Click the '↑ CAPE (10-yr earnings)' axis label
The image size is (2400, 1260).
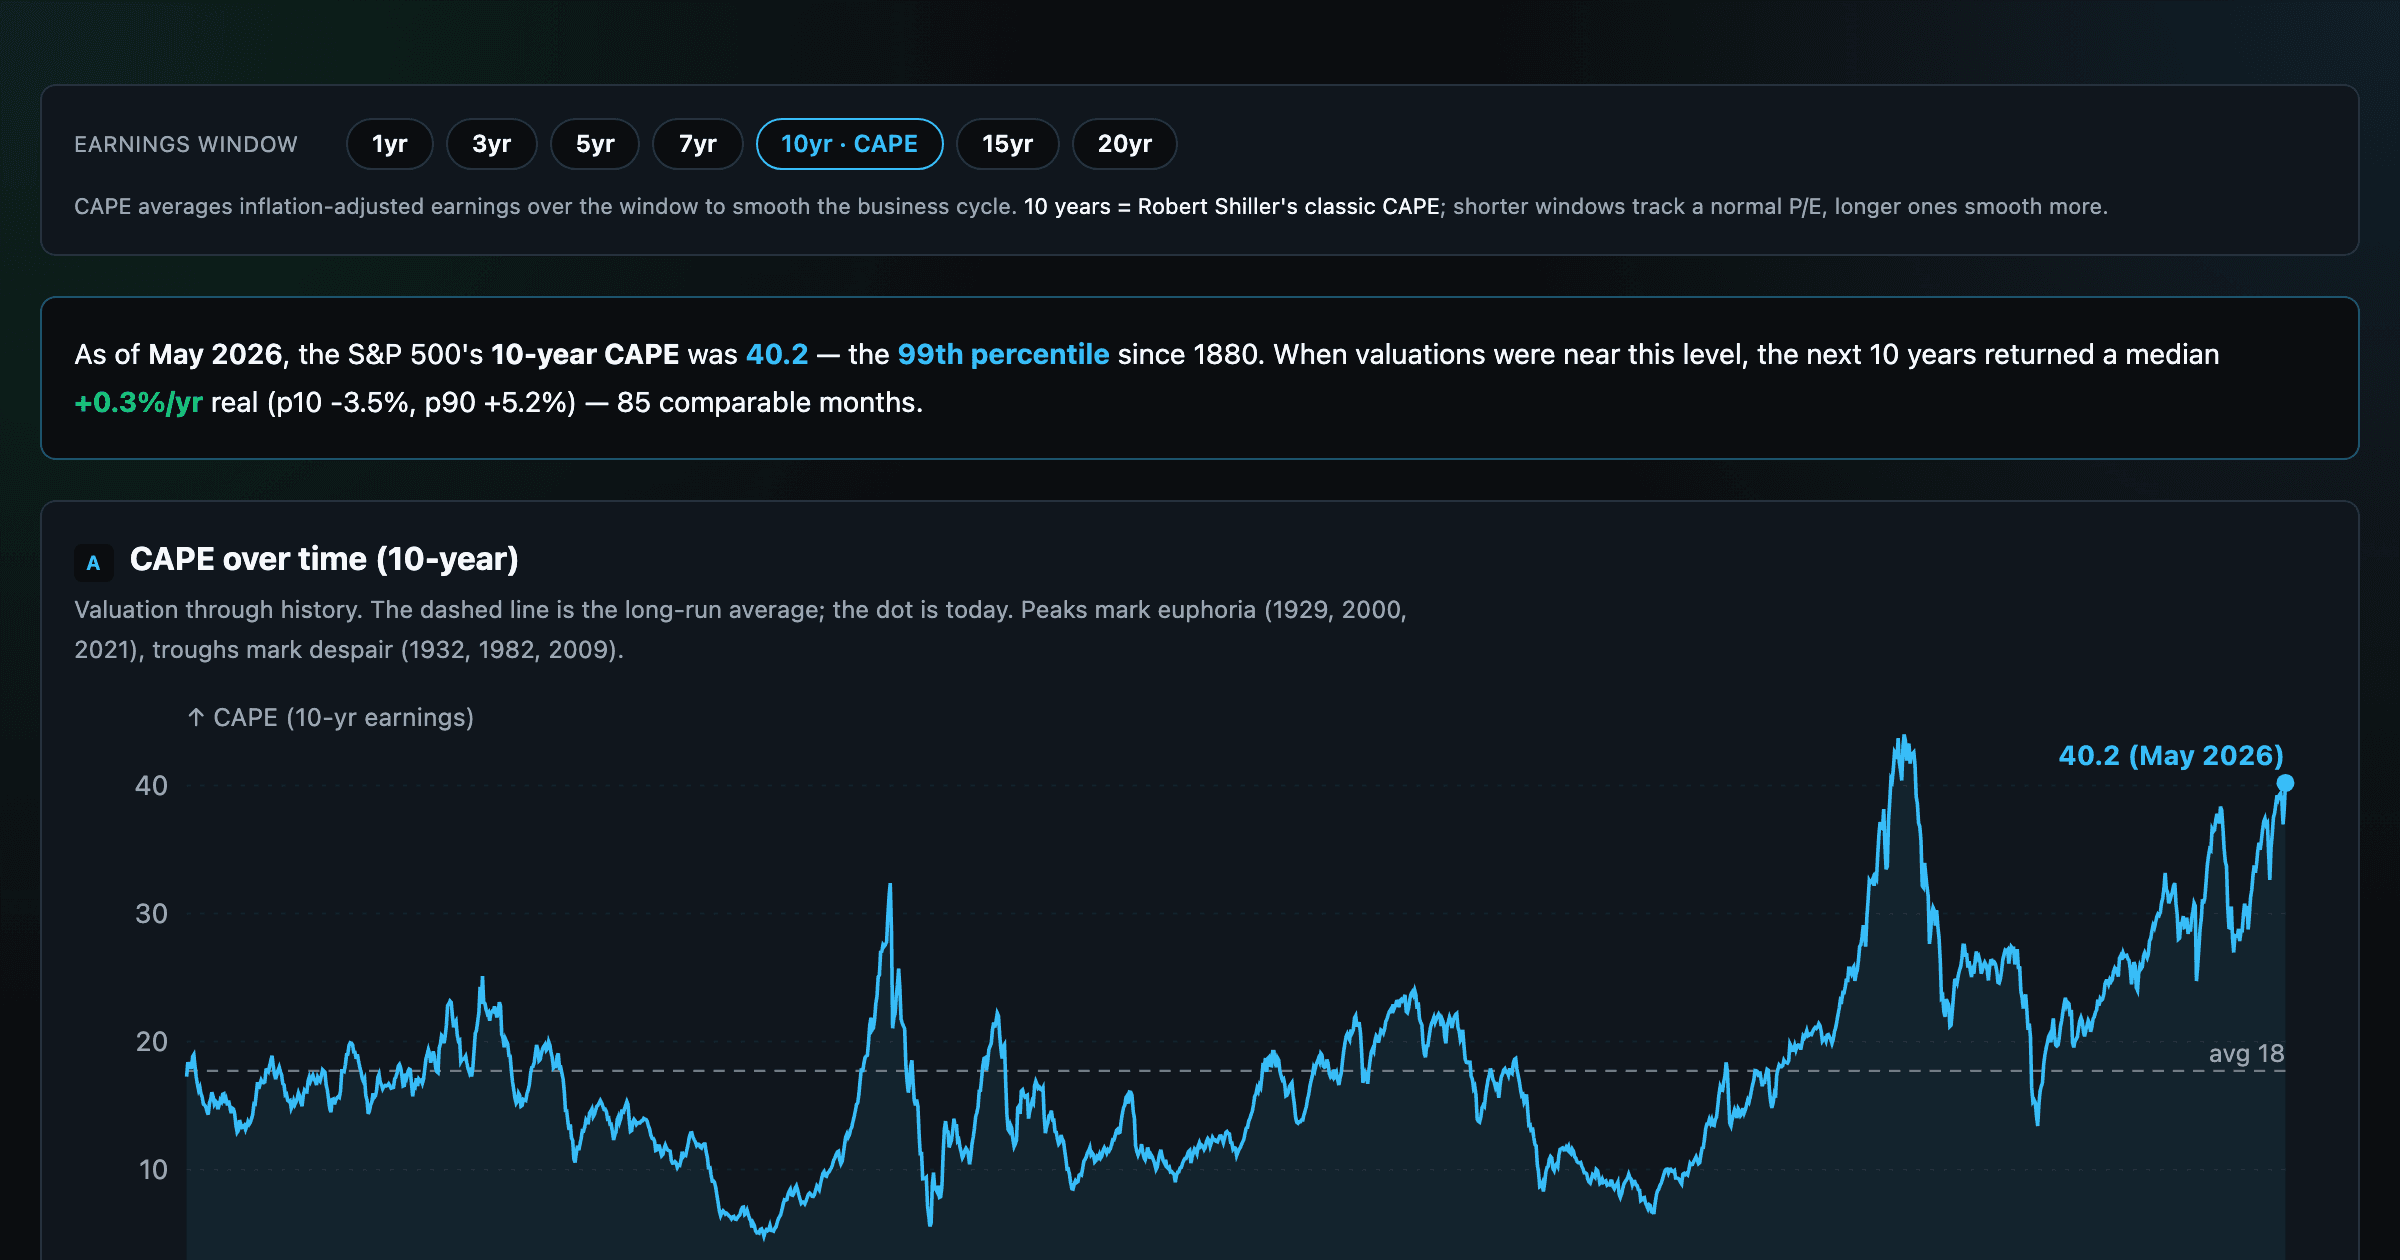click(330, 717)
